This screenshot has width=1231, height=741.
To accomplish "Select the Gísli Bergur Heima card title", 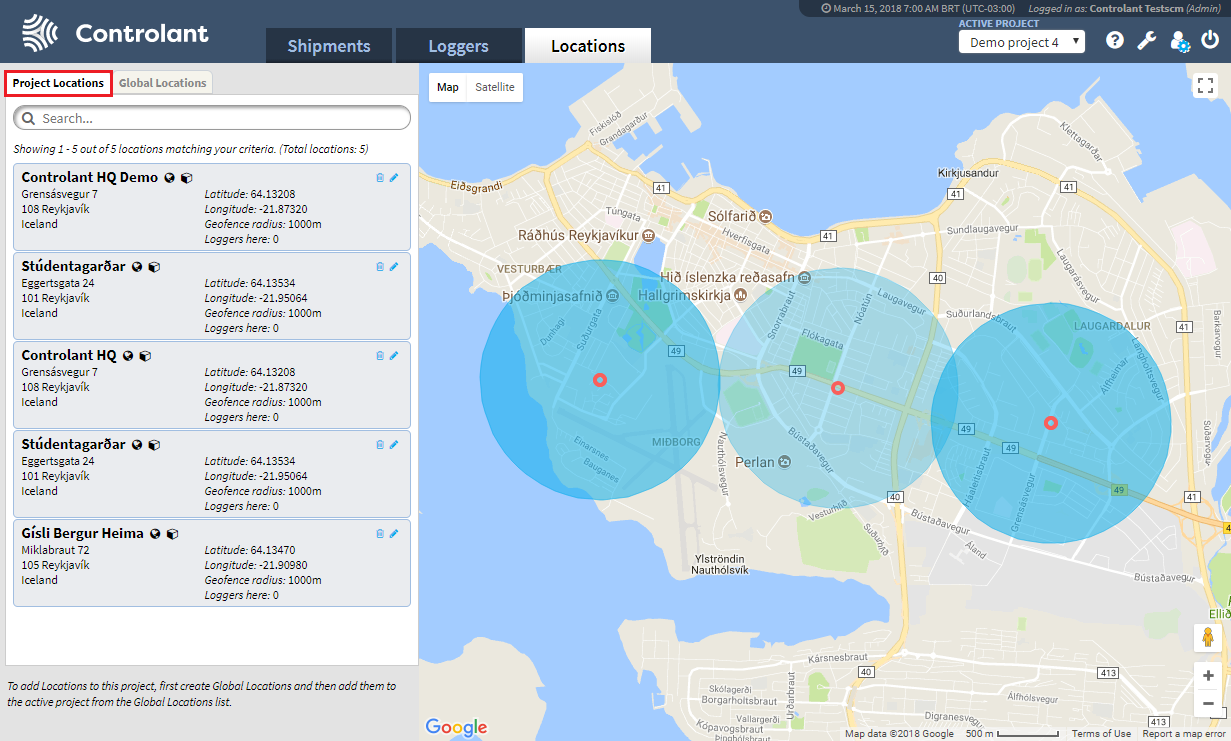I will [x=83, y=533].
